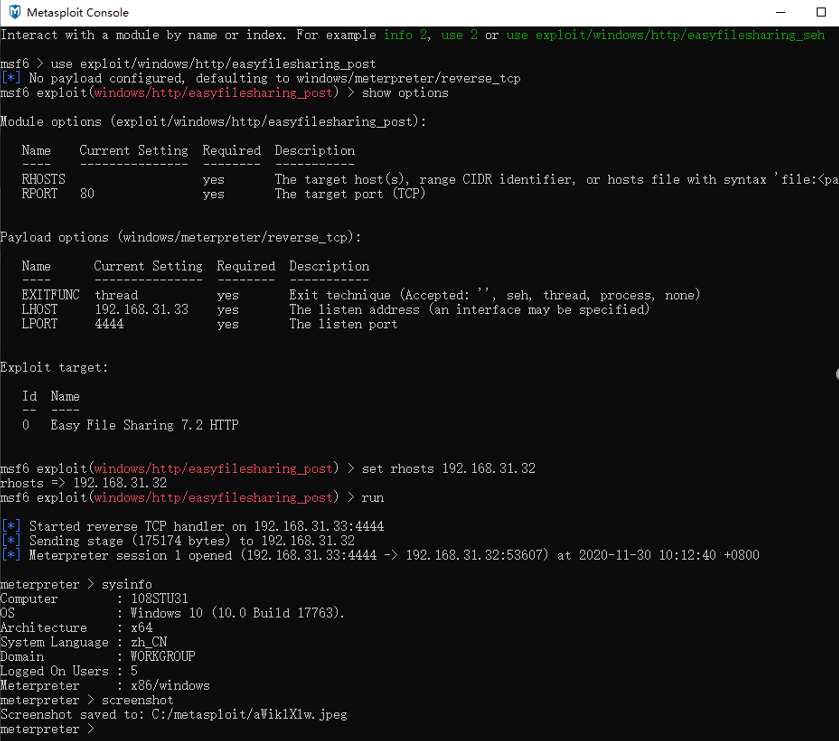Click the LPORT value '4444'
The height and width of the screenshot is (741, 839).
coord(109,324)
